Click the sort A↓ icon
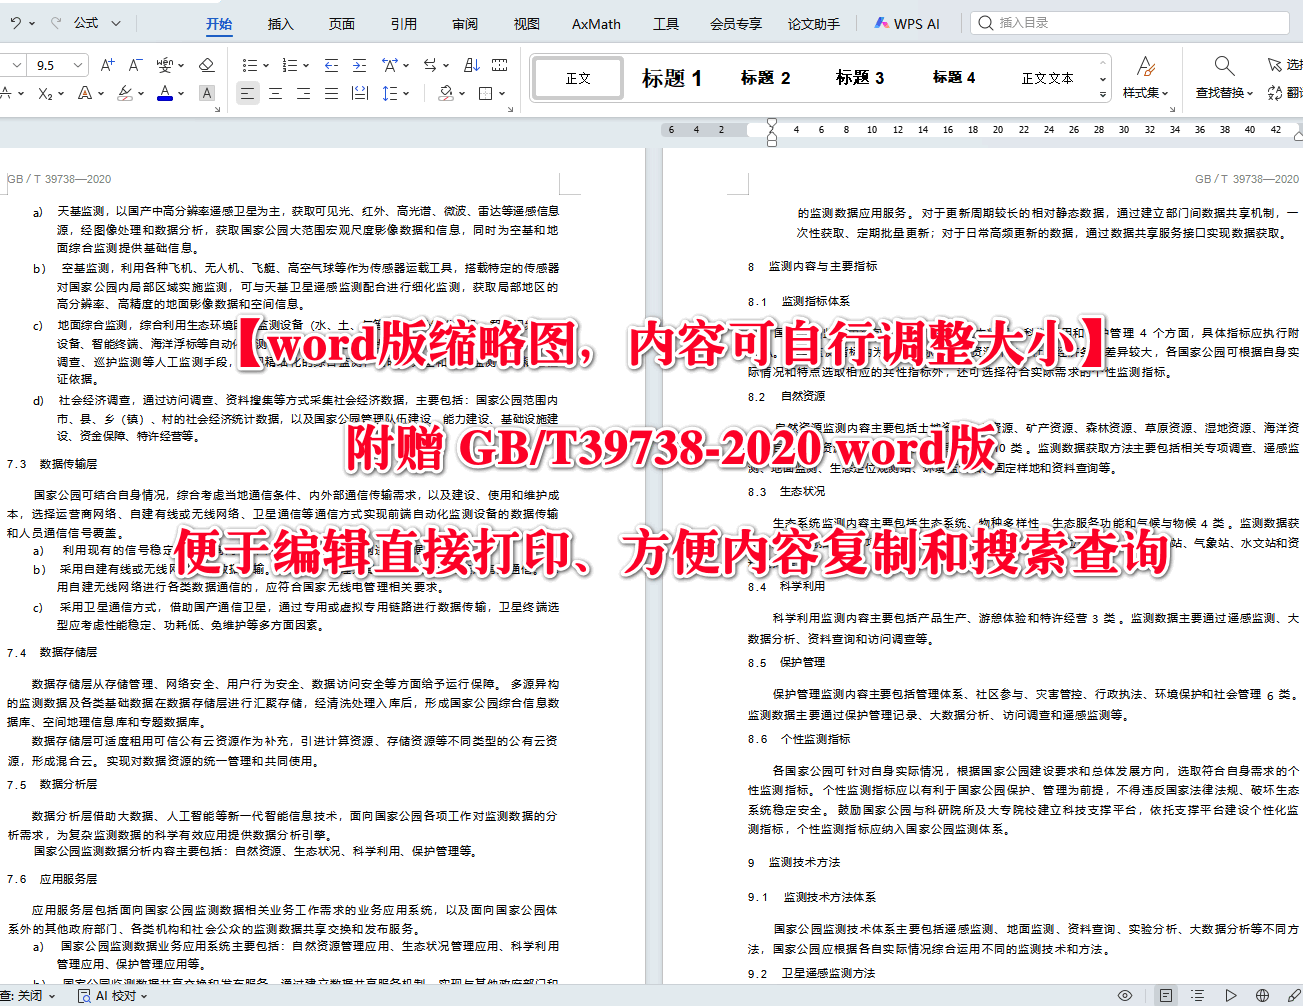This screenshot has height=1006, width=1303. tap(473, 65)
